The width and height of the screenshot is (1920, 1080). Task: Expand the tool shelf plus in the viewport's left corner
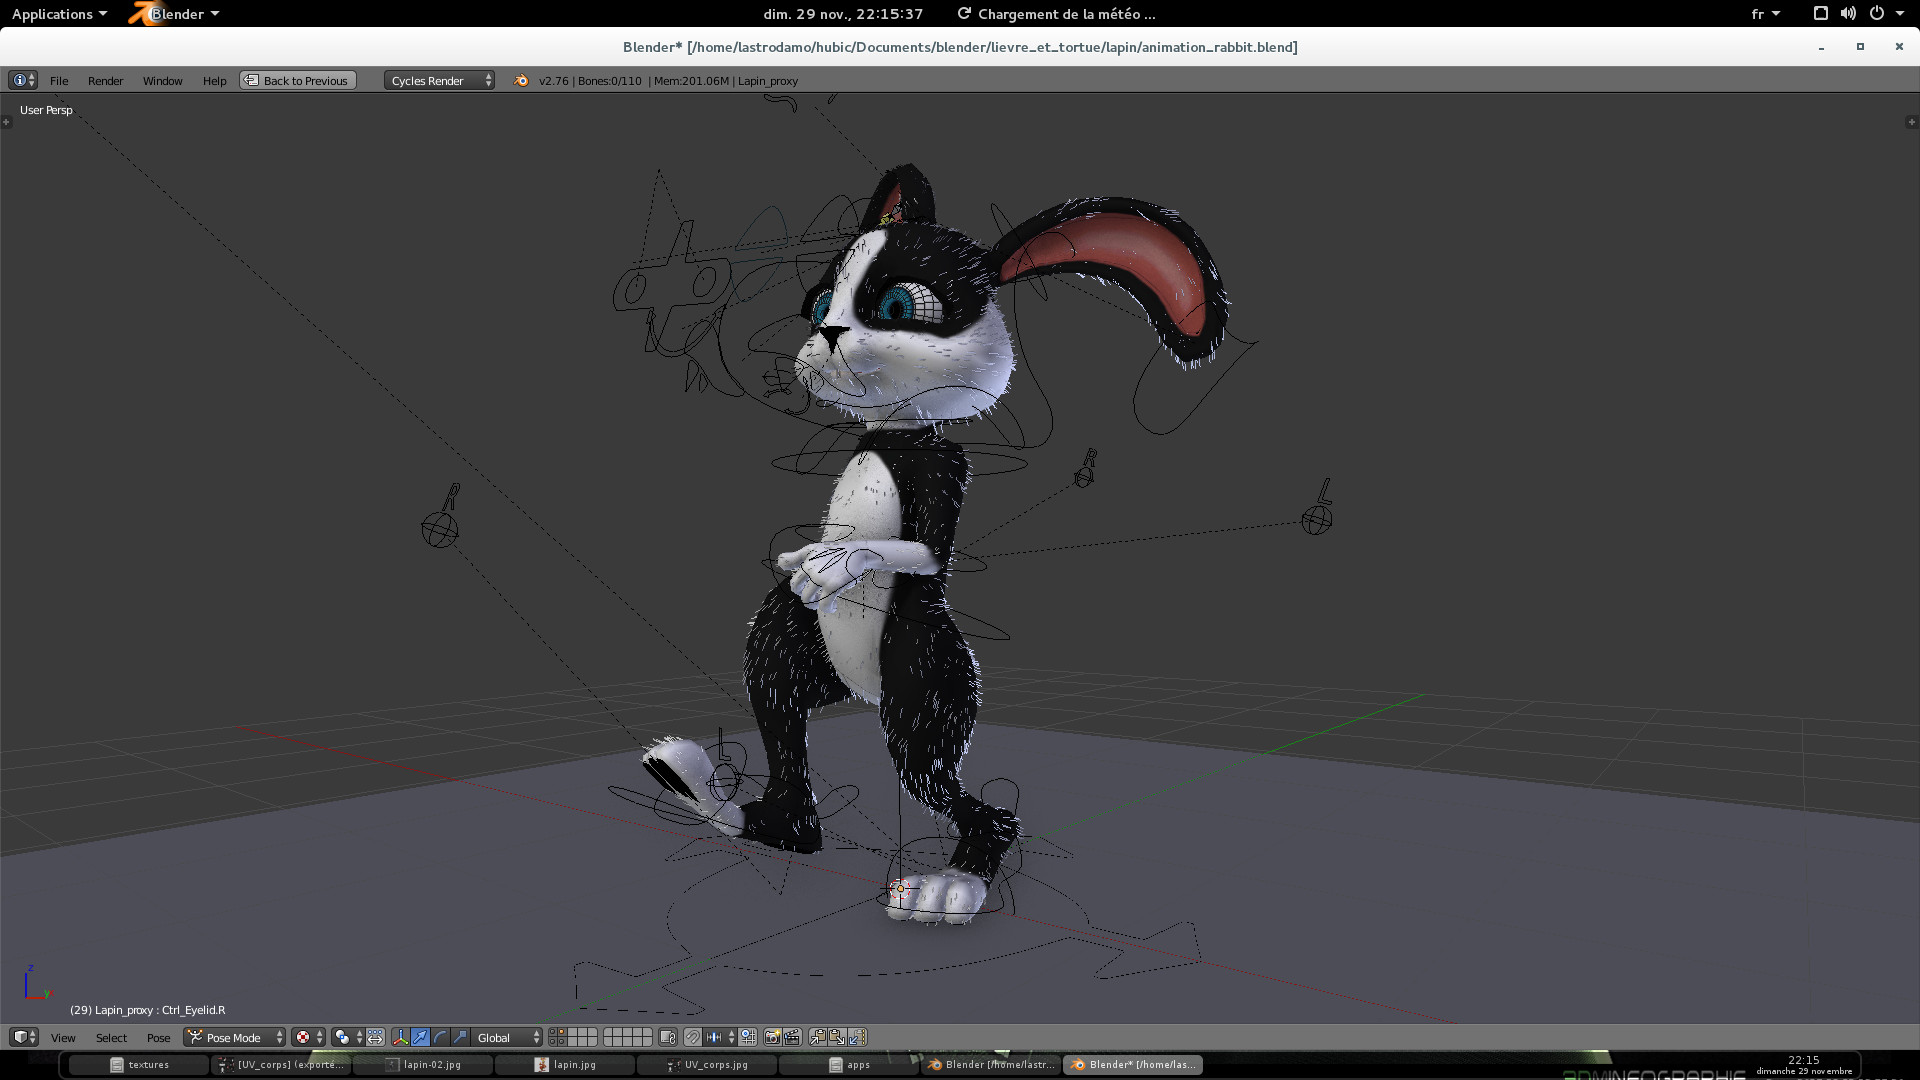click(x=6, y=122)
